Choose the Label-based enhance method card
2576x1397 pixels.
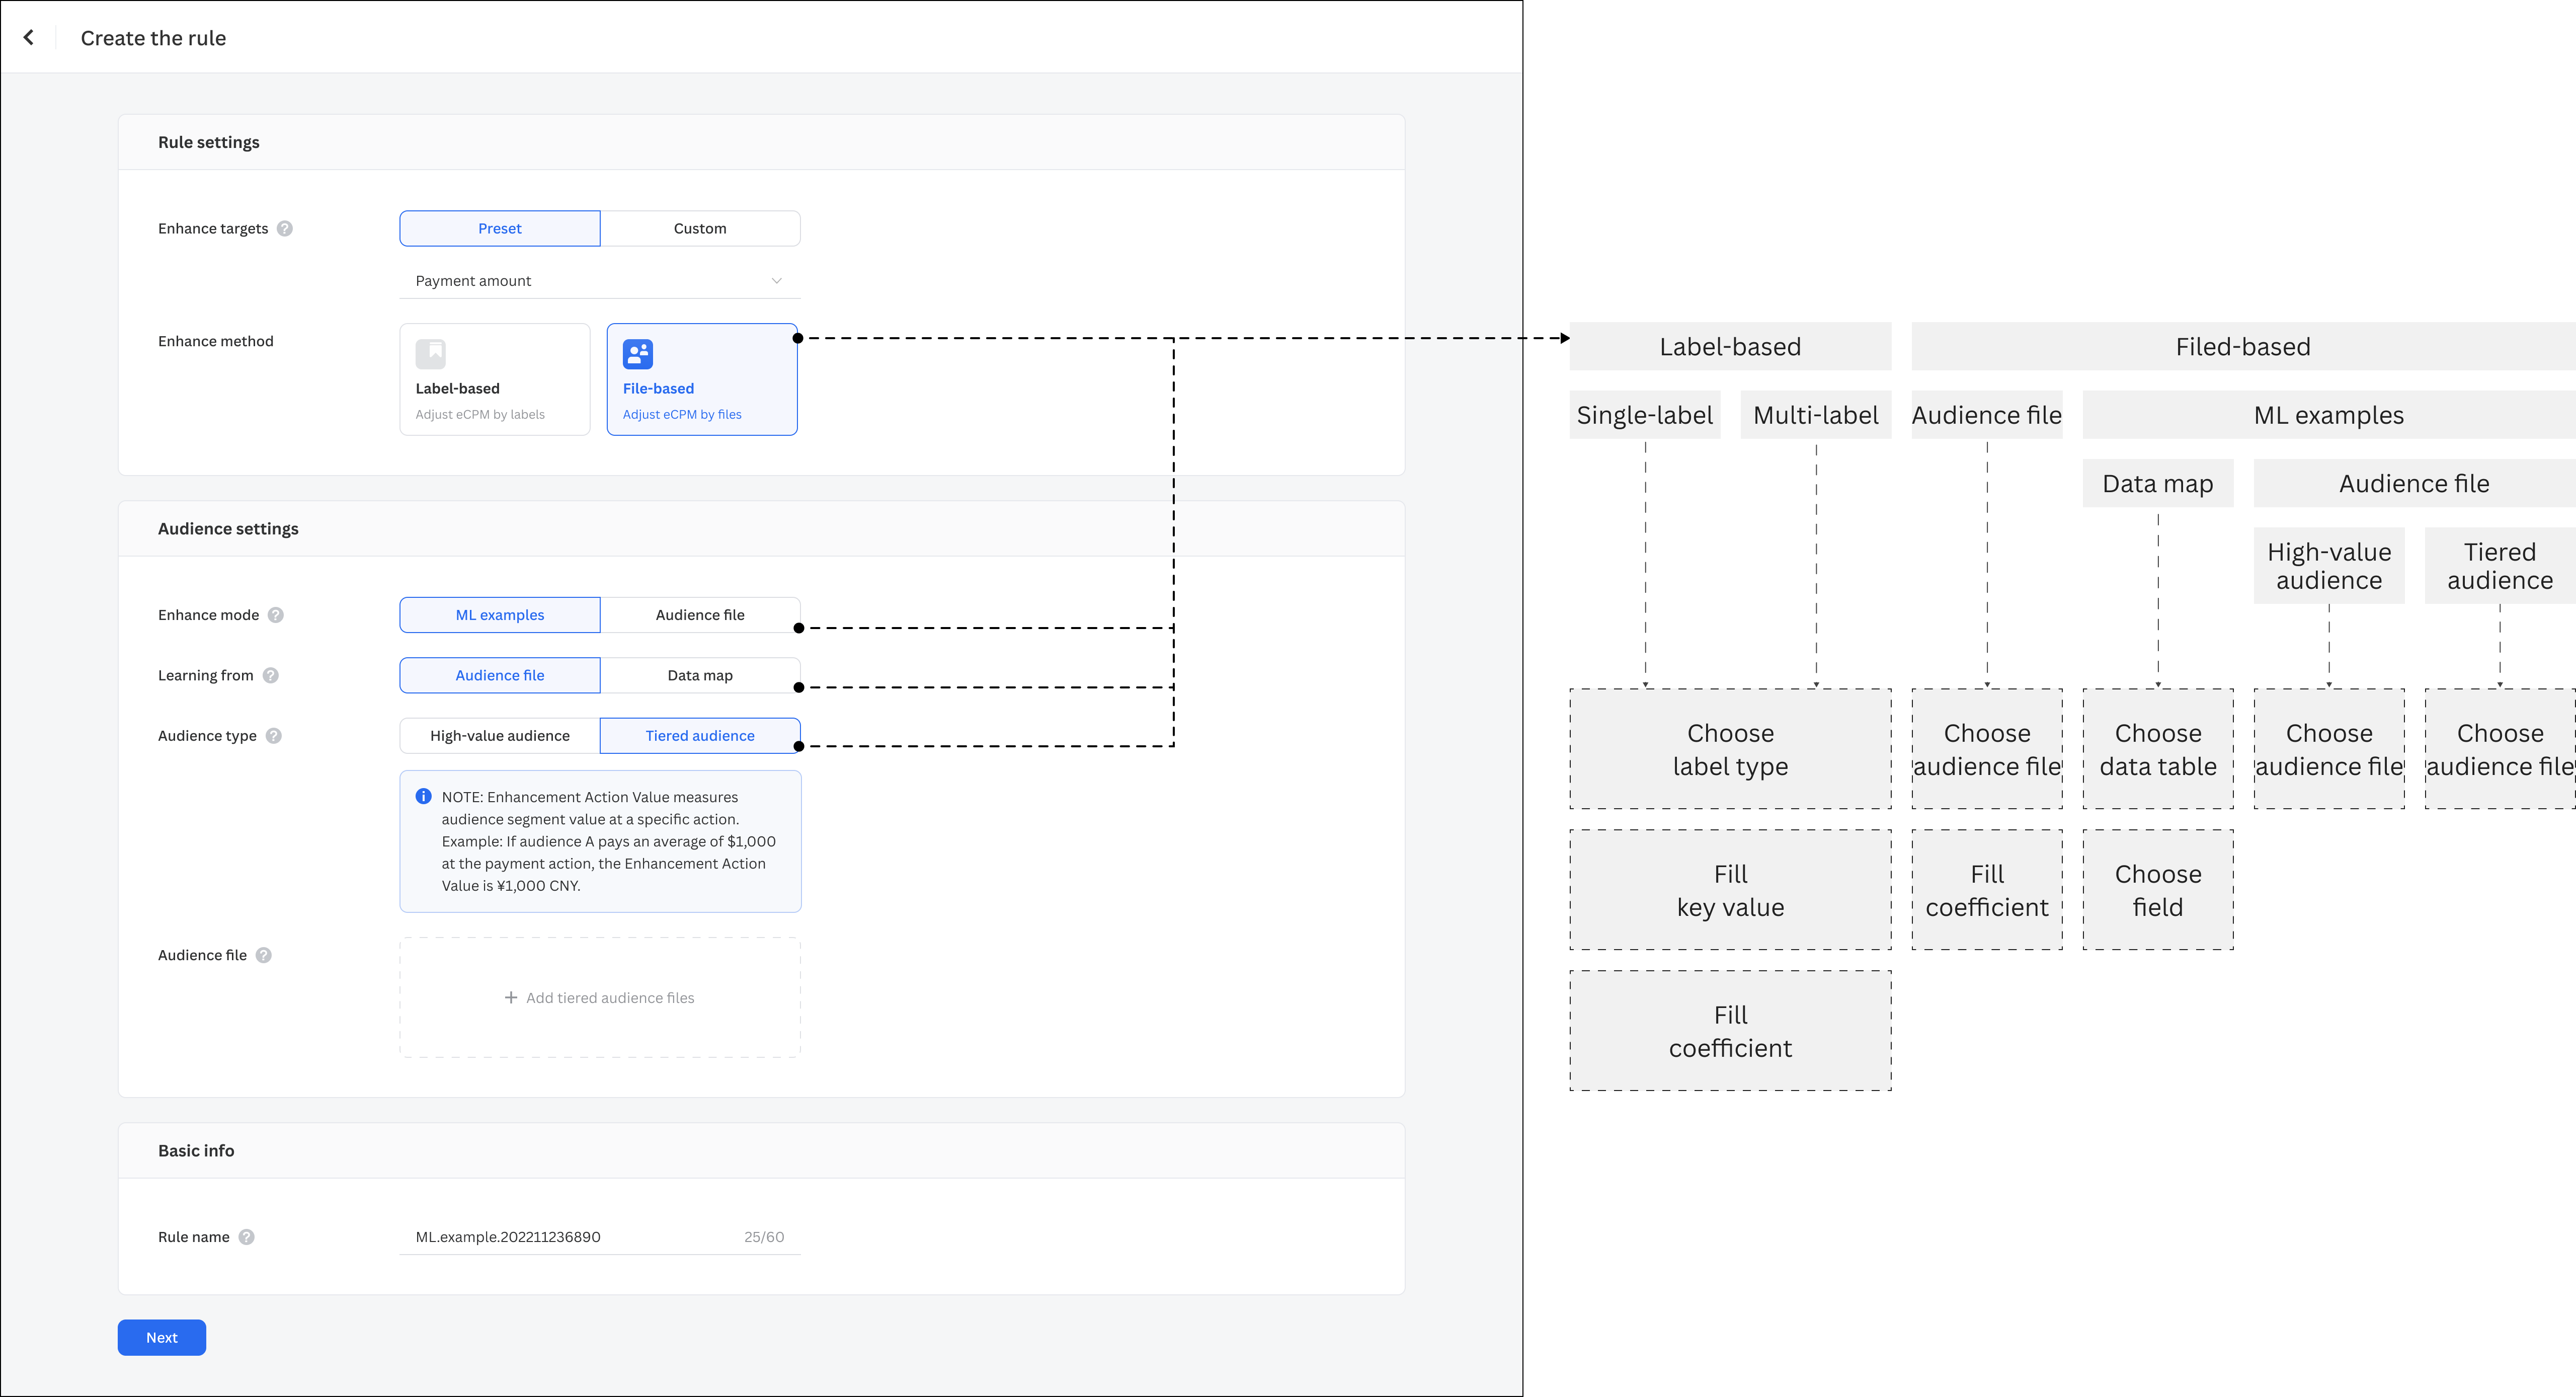(495, 379)
